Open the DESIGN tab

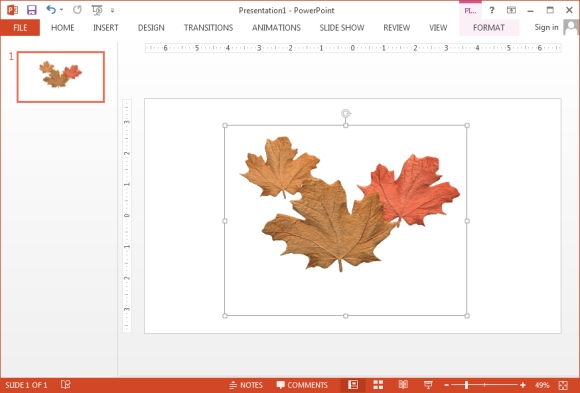[151, 28]
